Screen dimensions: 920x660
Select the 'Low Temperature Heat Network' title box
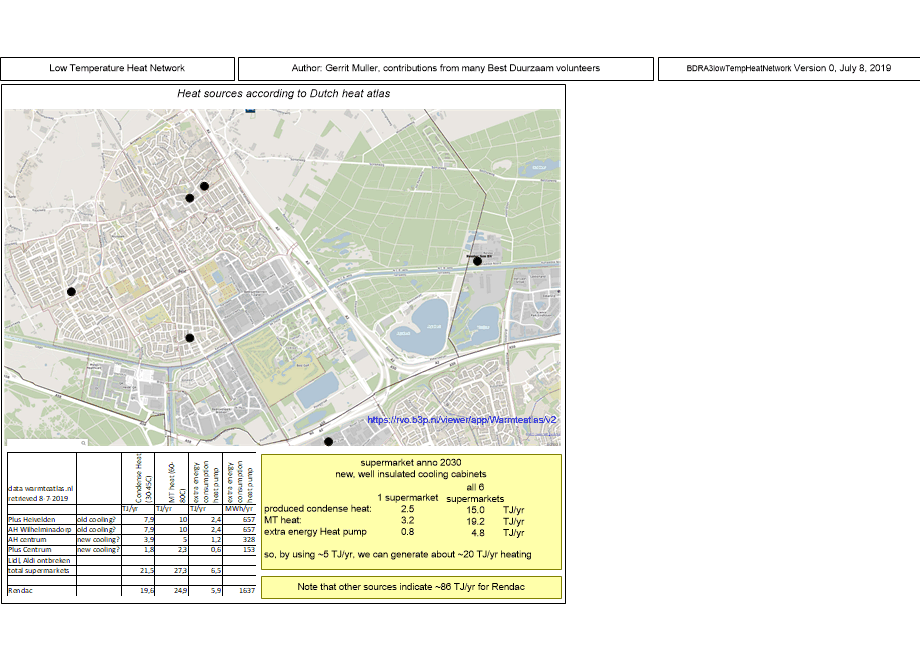click(x=117, y=69)
